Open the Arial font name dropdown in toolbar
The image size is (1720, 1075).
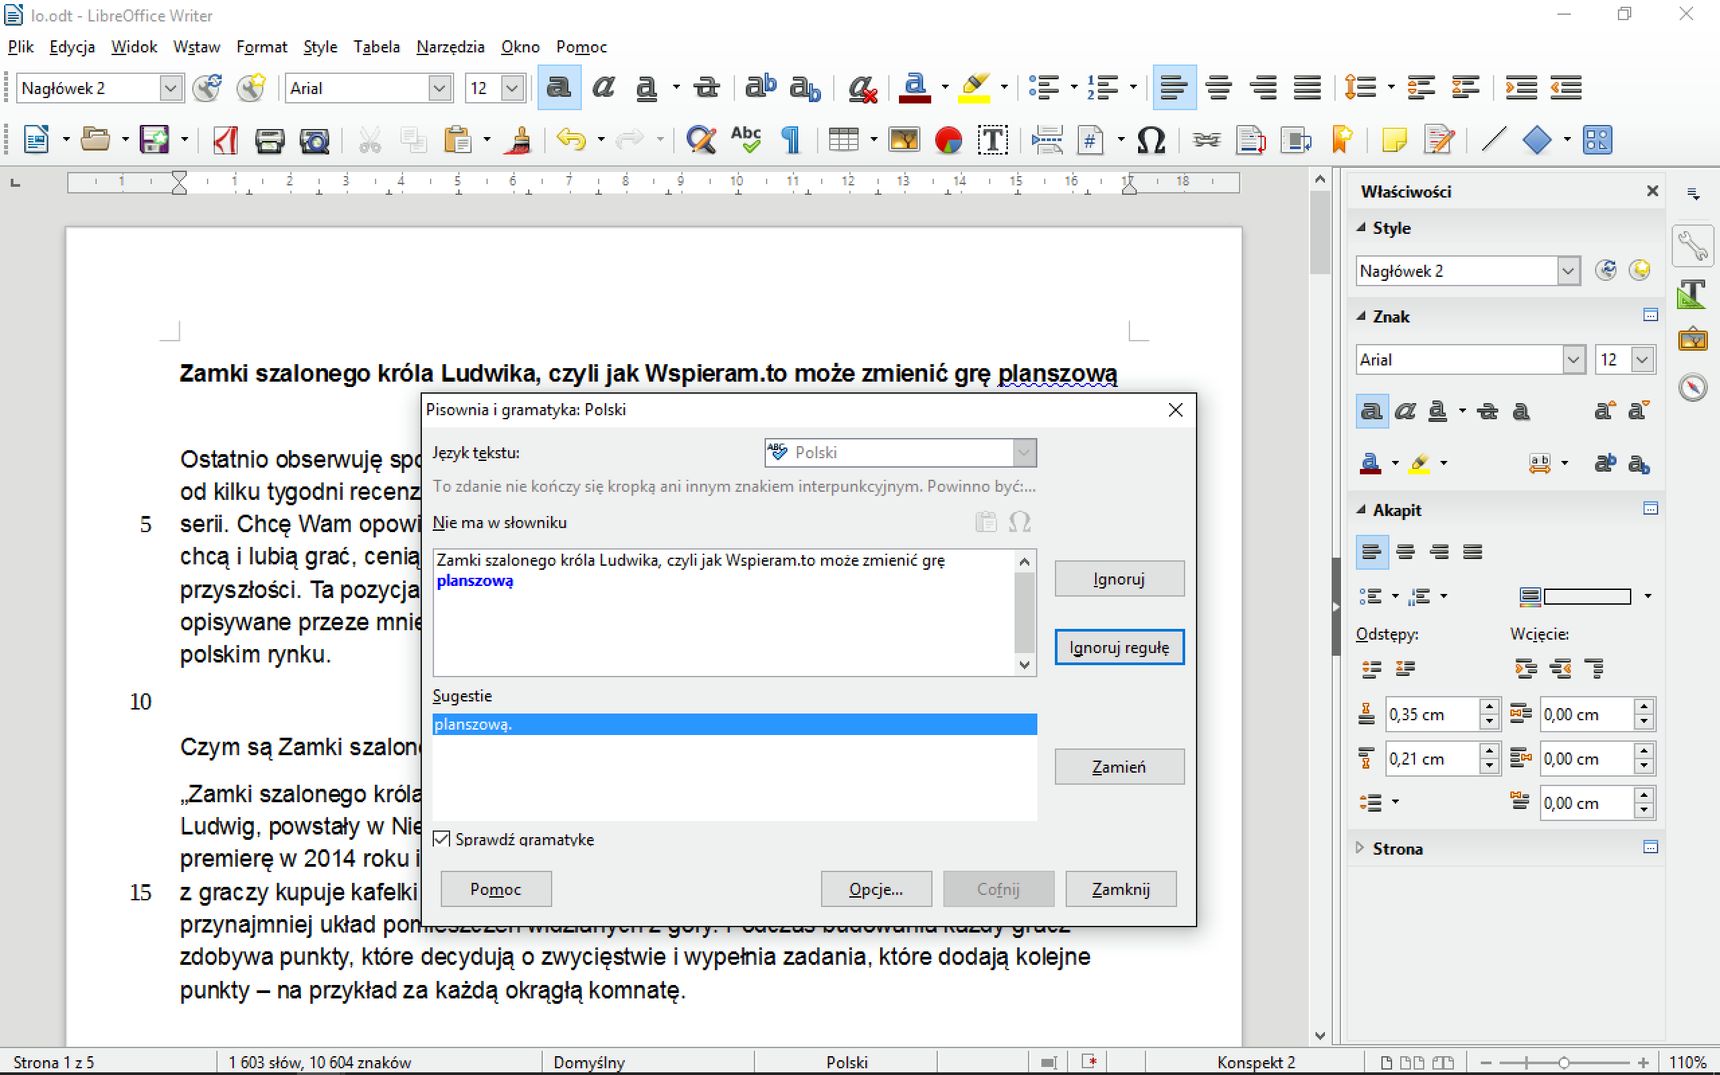pos(439,88)
